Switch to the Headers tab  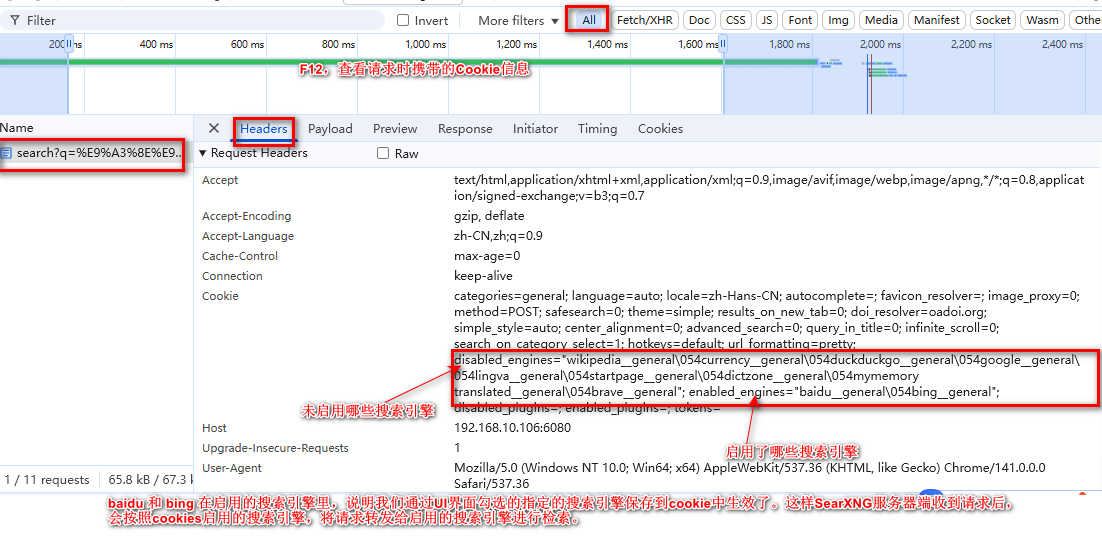[x=264, y=129]
